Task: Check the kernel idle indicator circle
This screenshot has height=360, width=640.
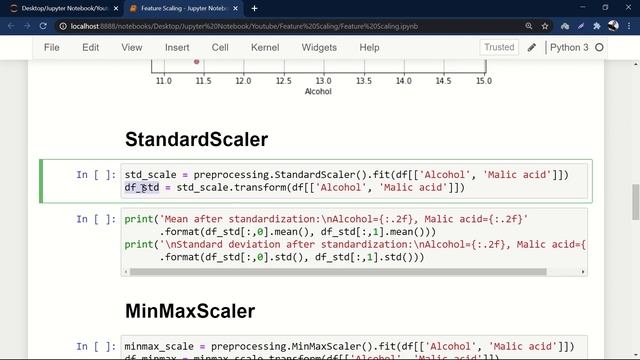Action: click(599, 47)
